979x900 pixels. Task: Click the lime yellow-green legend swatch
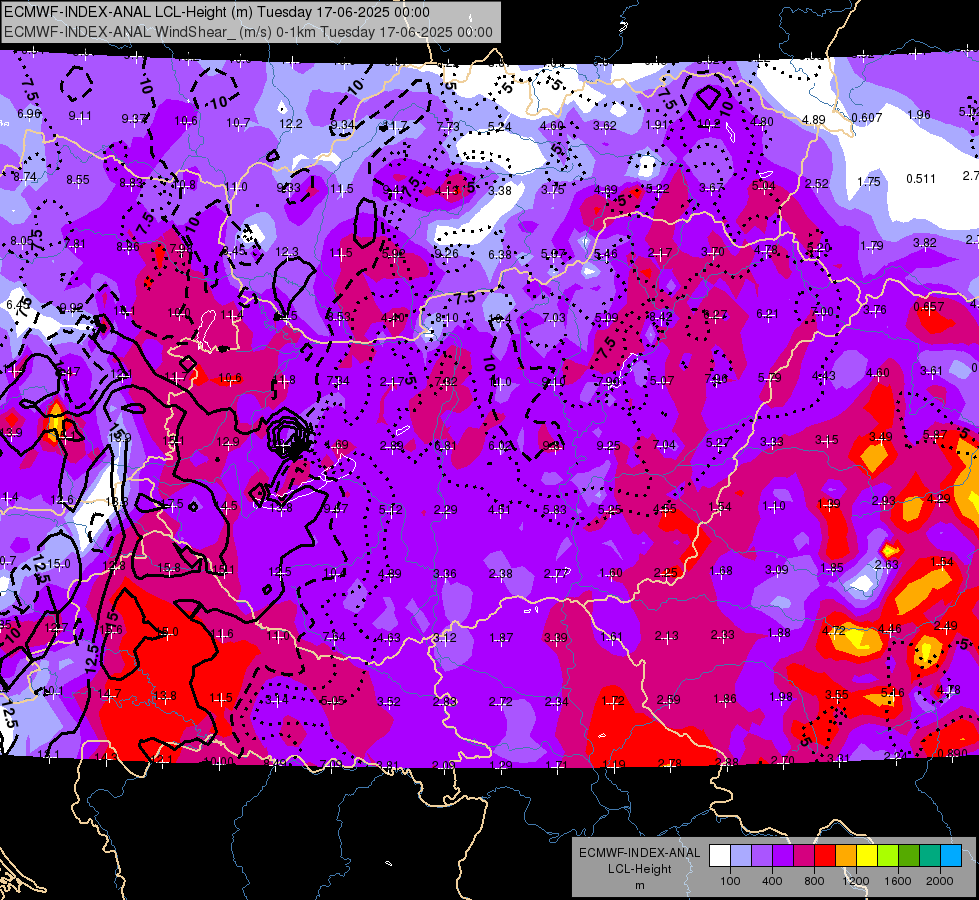coord(888,856)
